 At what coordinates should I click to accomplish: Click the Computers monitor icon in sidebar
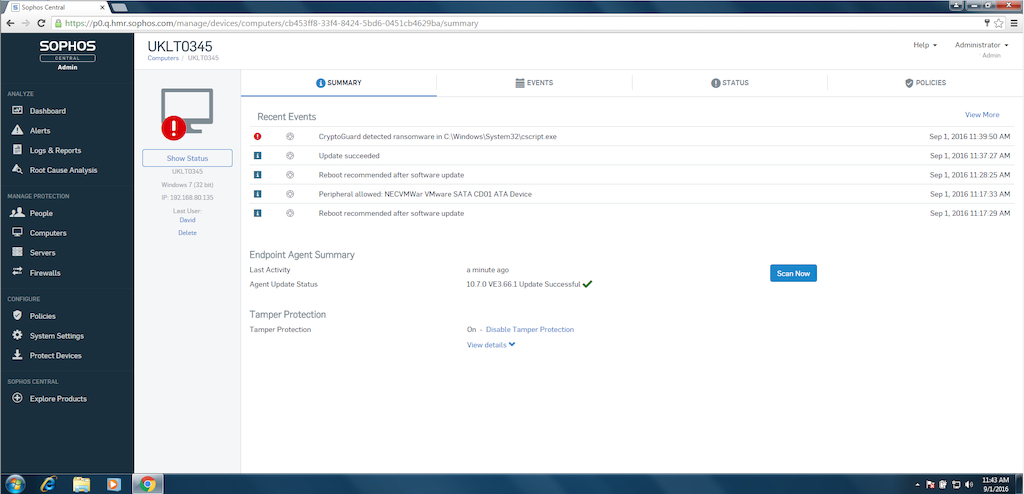click(x=18, y=233)
